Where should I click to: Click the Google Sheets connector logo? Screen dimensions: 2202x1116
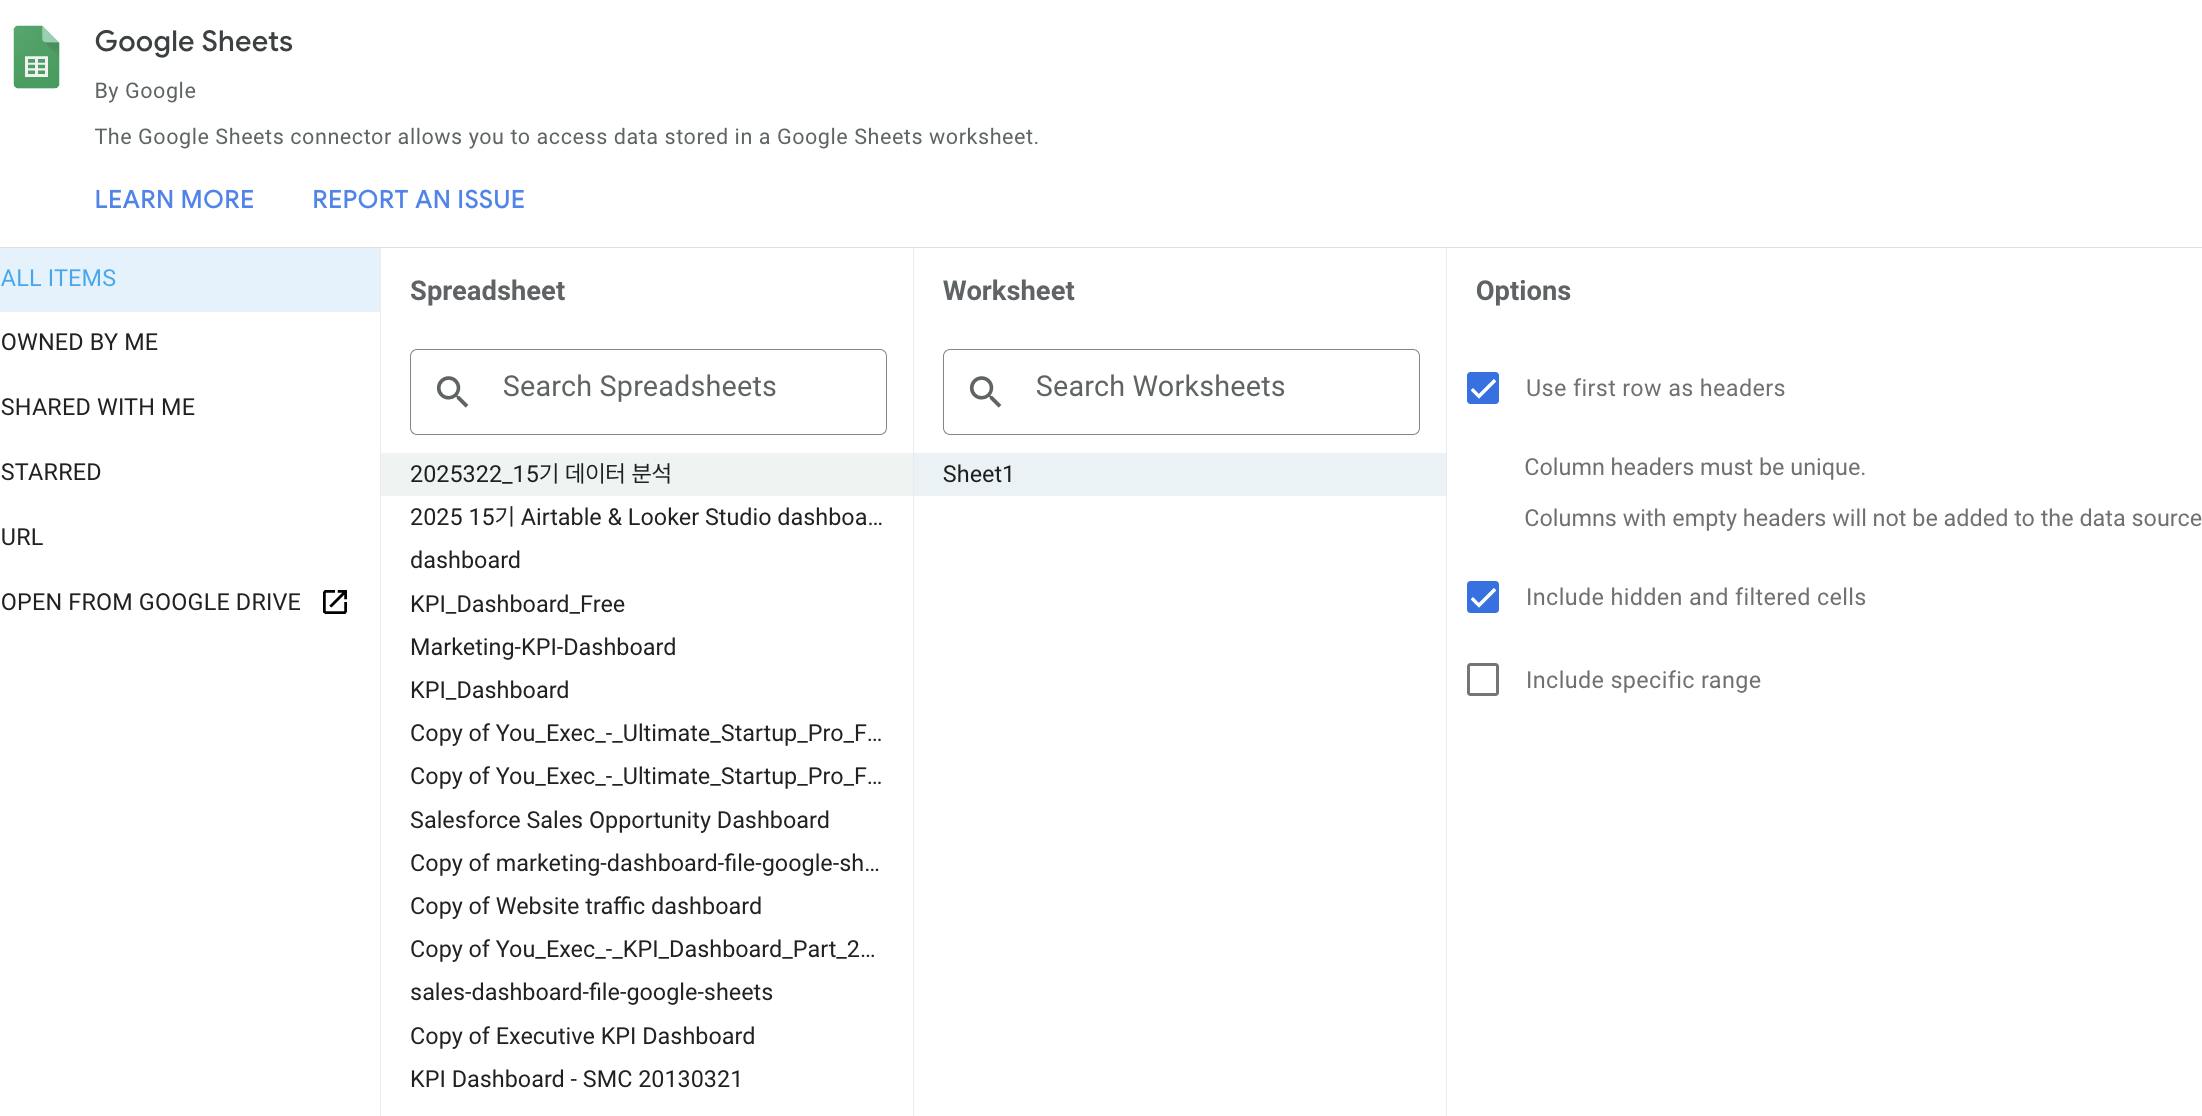[x=36, y=58]
